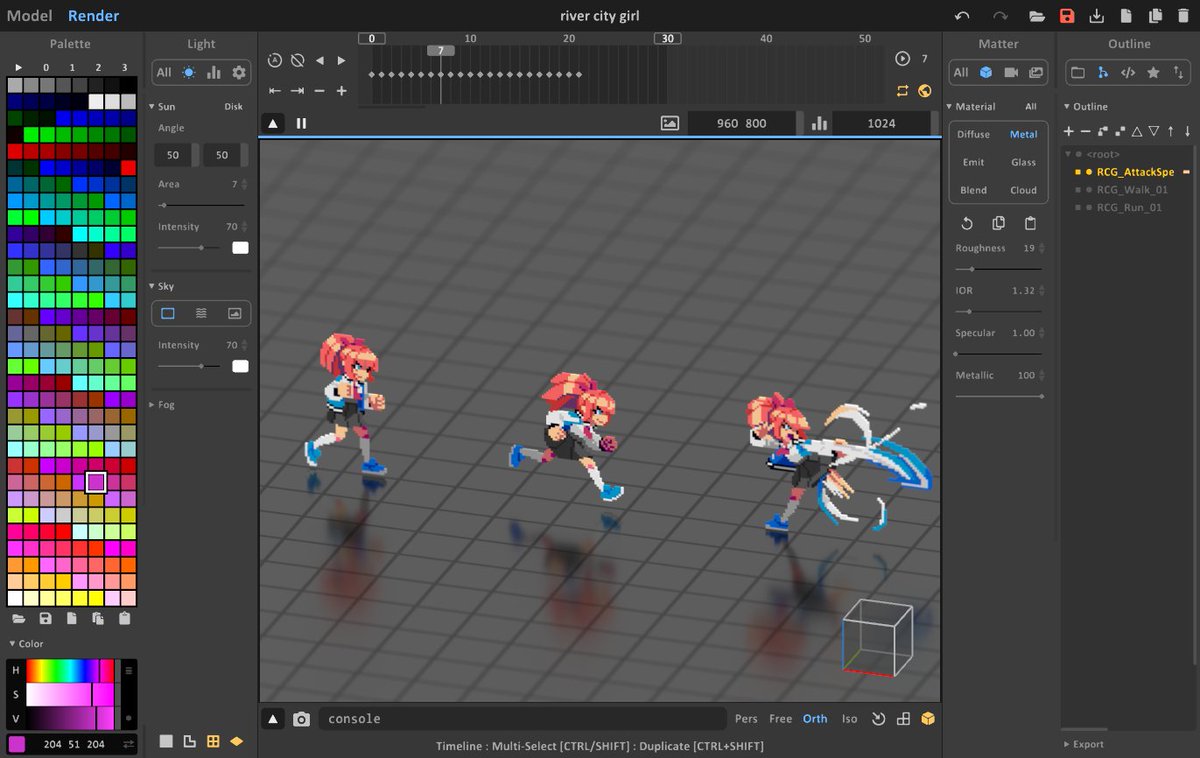This screenshot has height=758, width=1200.
Task: Select the hierarchy tree icon in Outline
Action: 1103,72
